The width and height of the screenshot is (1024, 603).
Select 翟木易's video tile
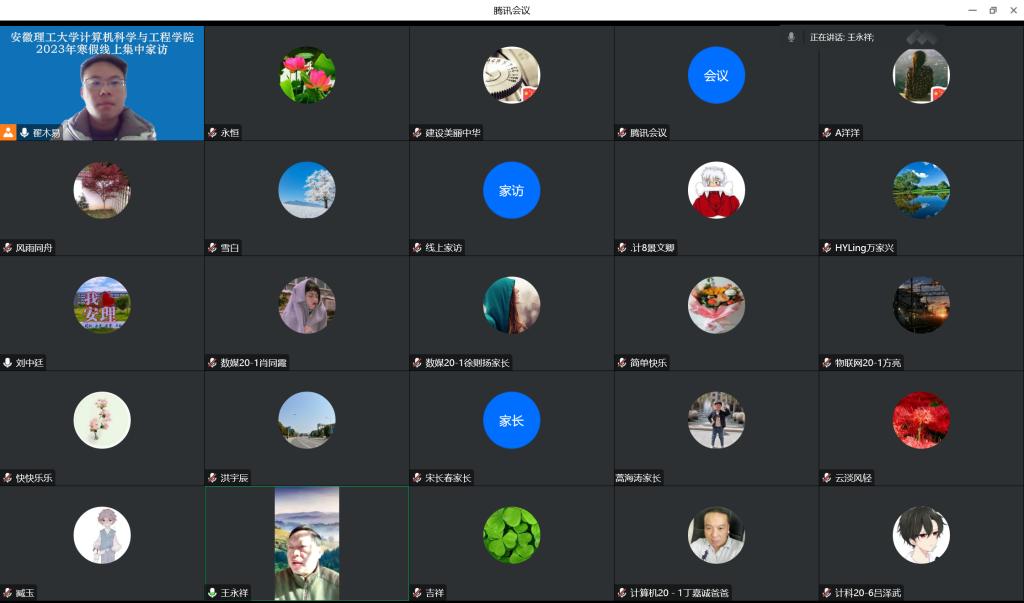click(102, 83)
